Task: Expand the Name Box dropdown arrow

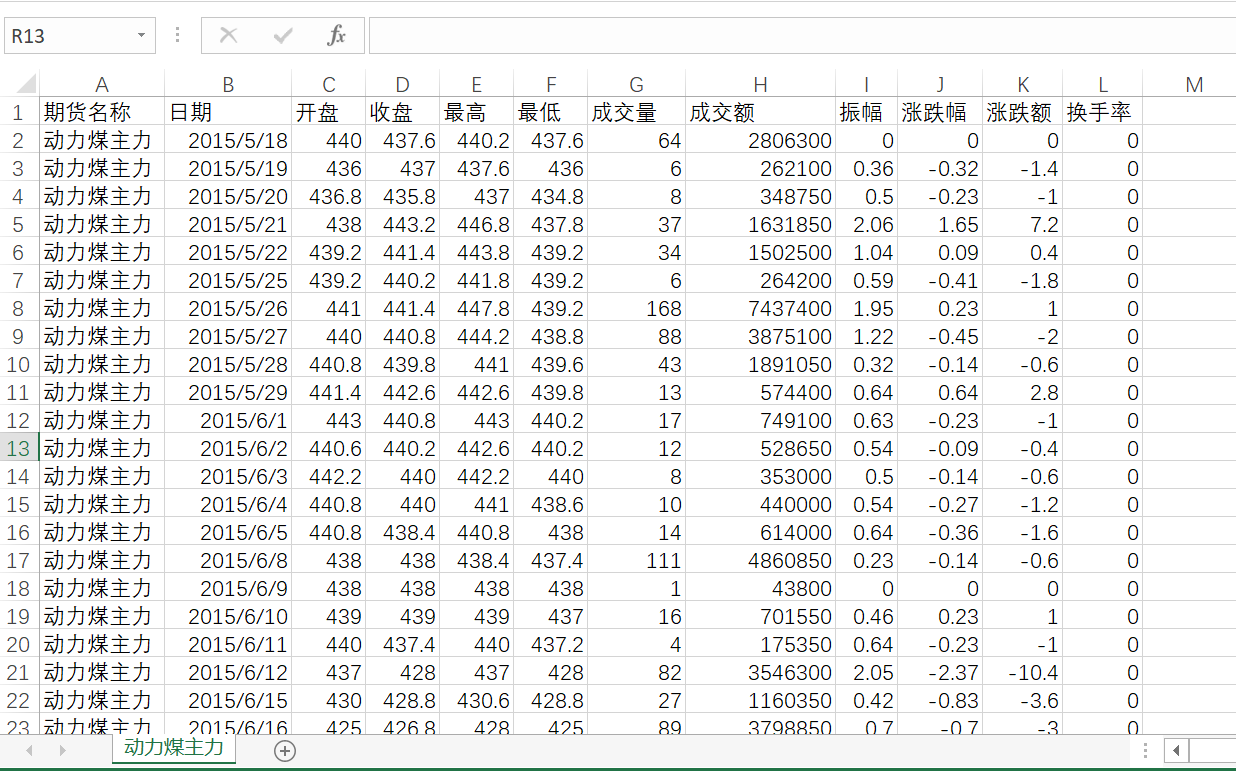Action: coord(141,36)
